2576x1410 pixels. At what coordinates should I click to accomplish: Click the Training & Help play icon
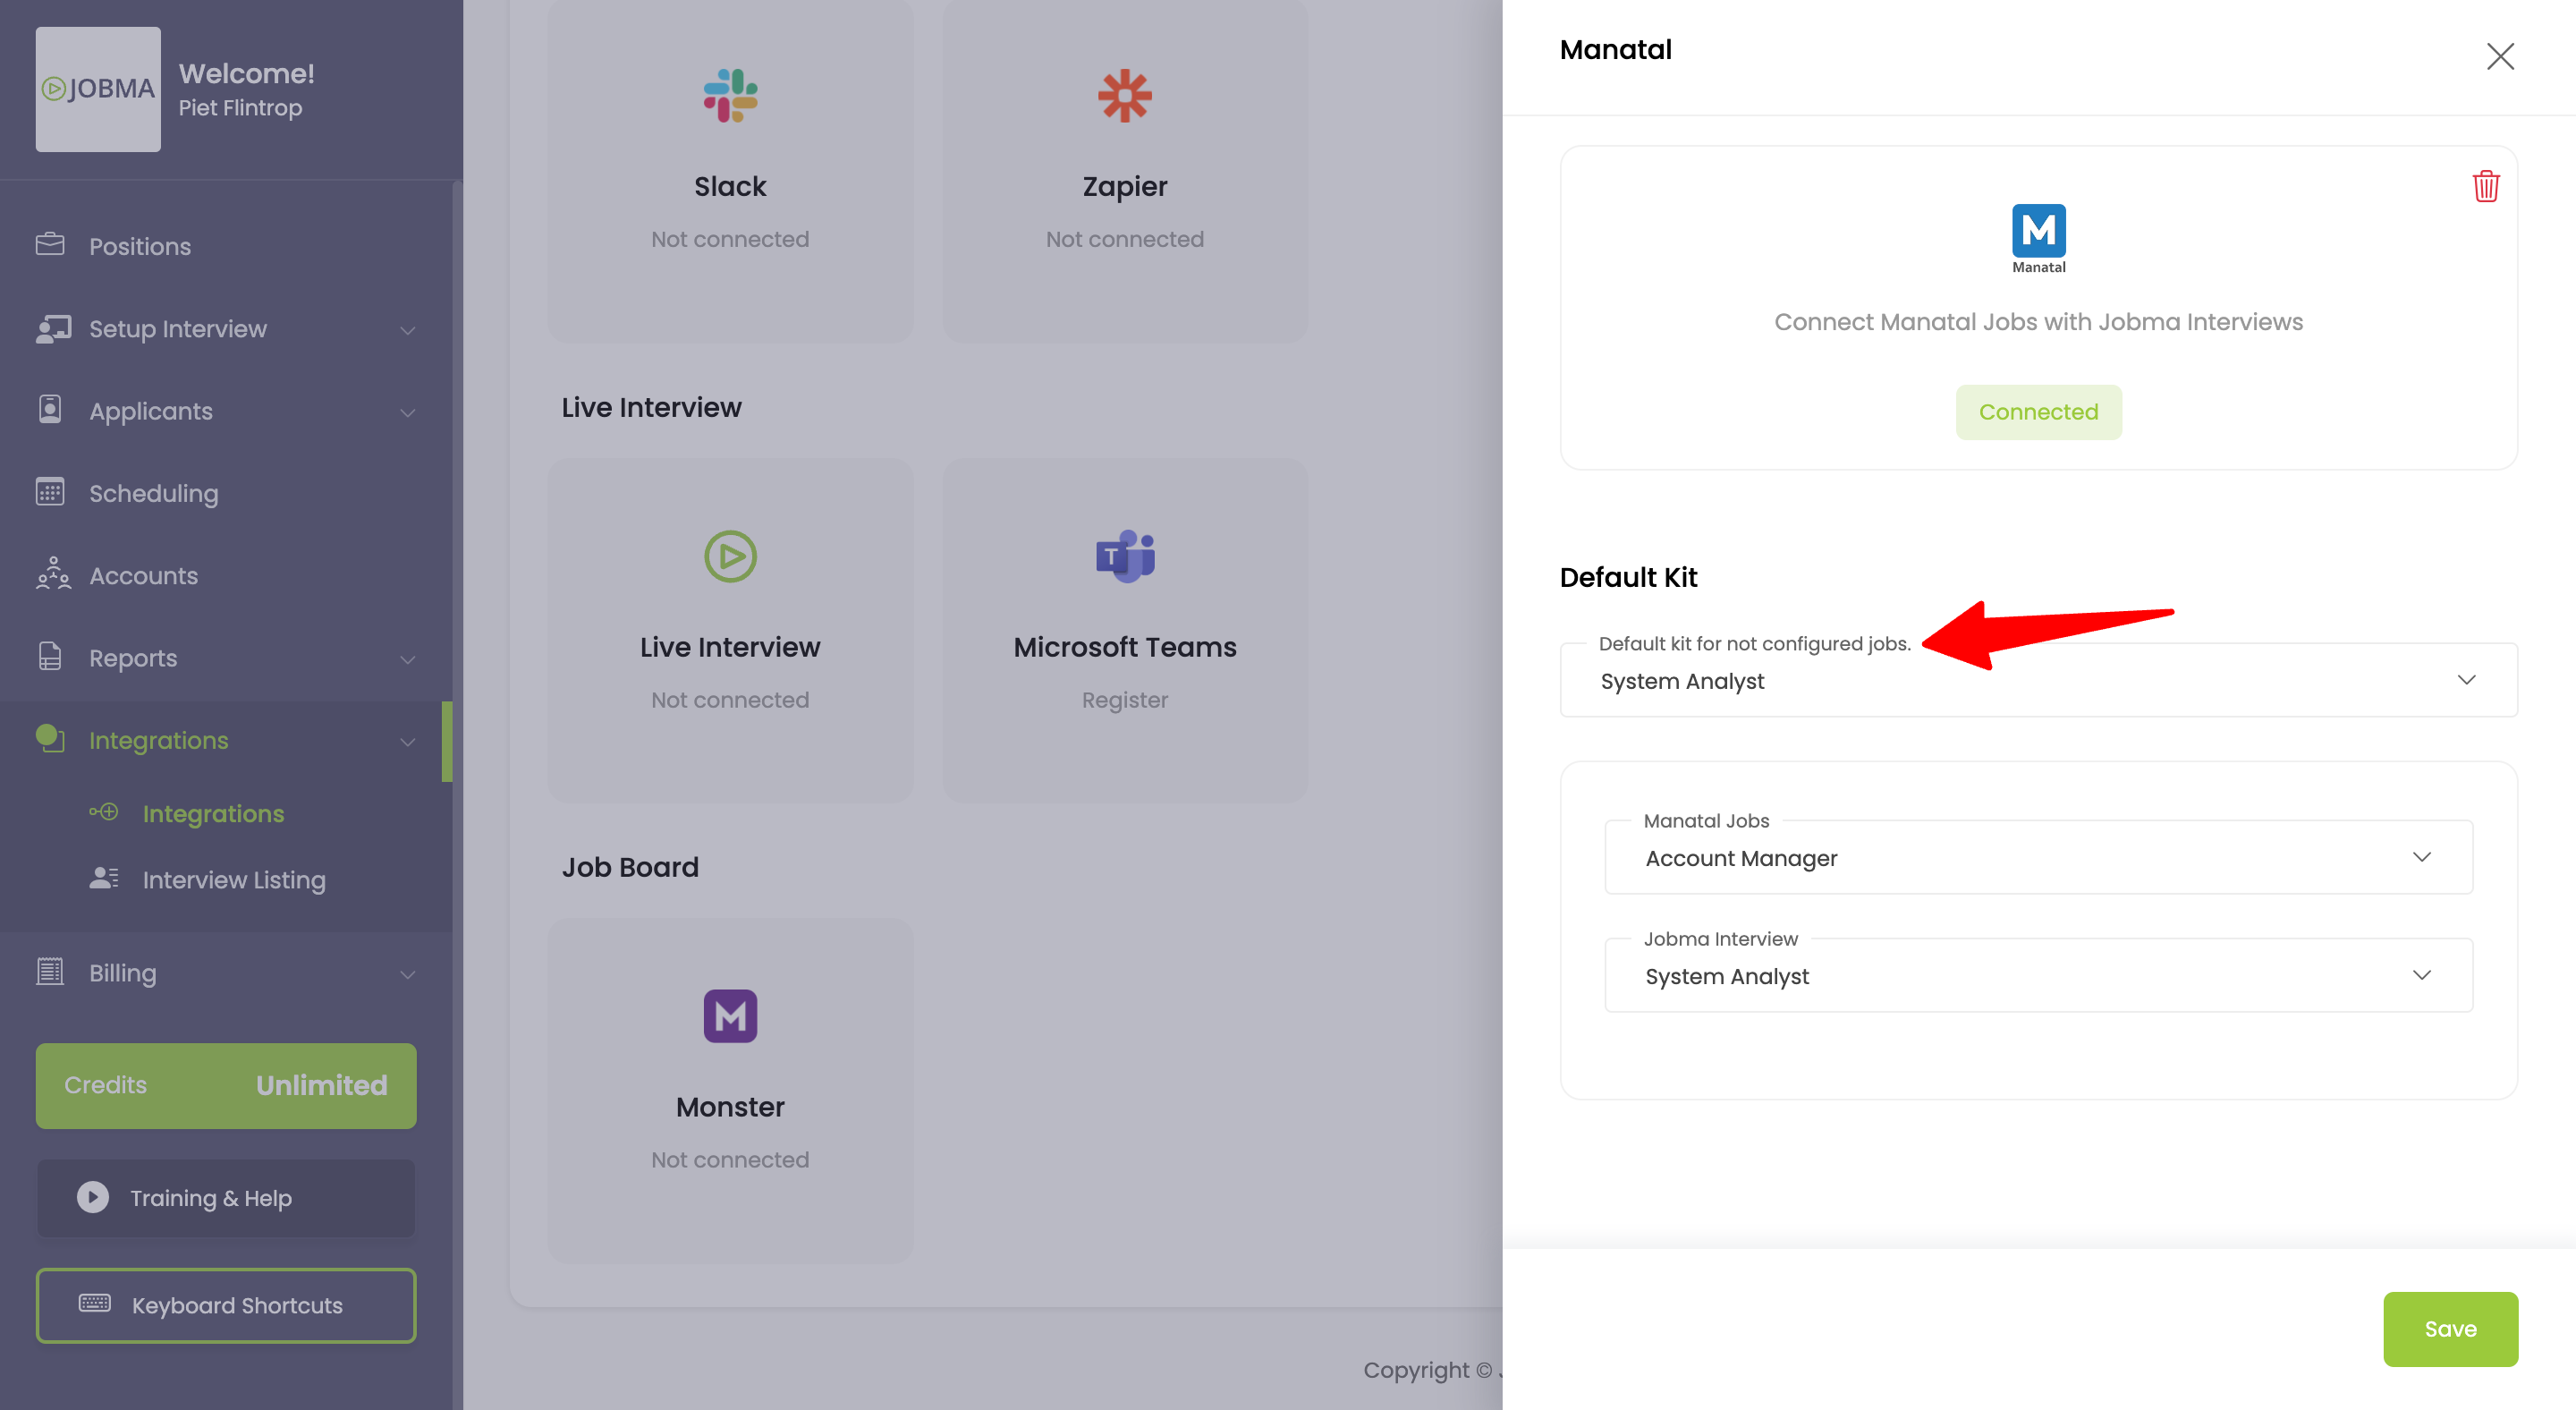click(93, 1197)
